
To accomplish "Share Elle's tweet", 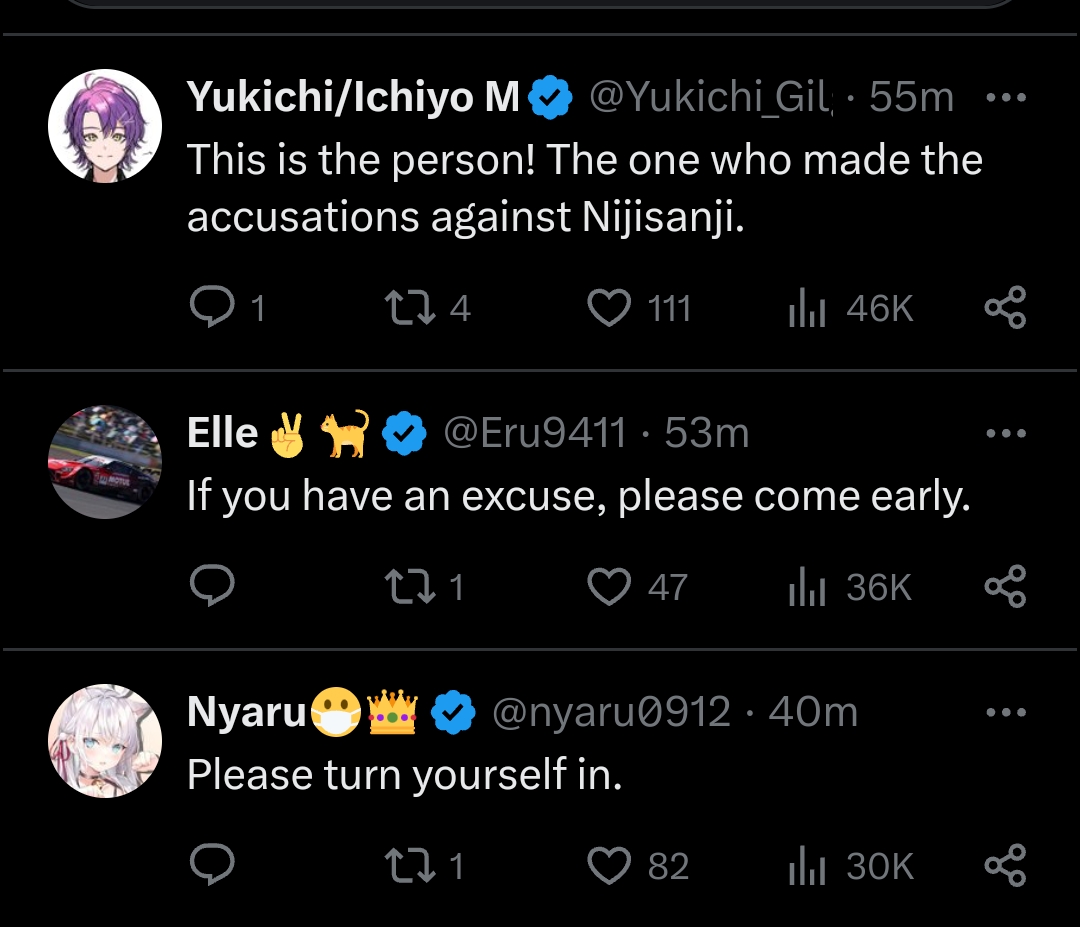I will coord(1005,587).
